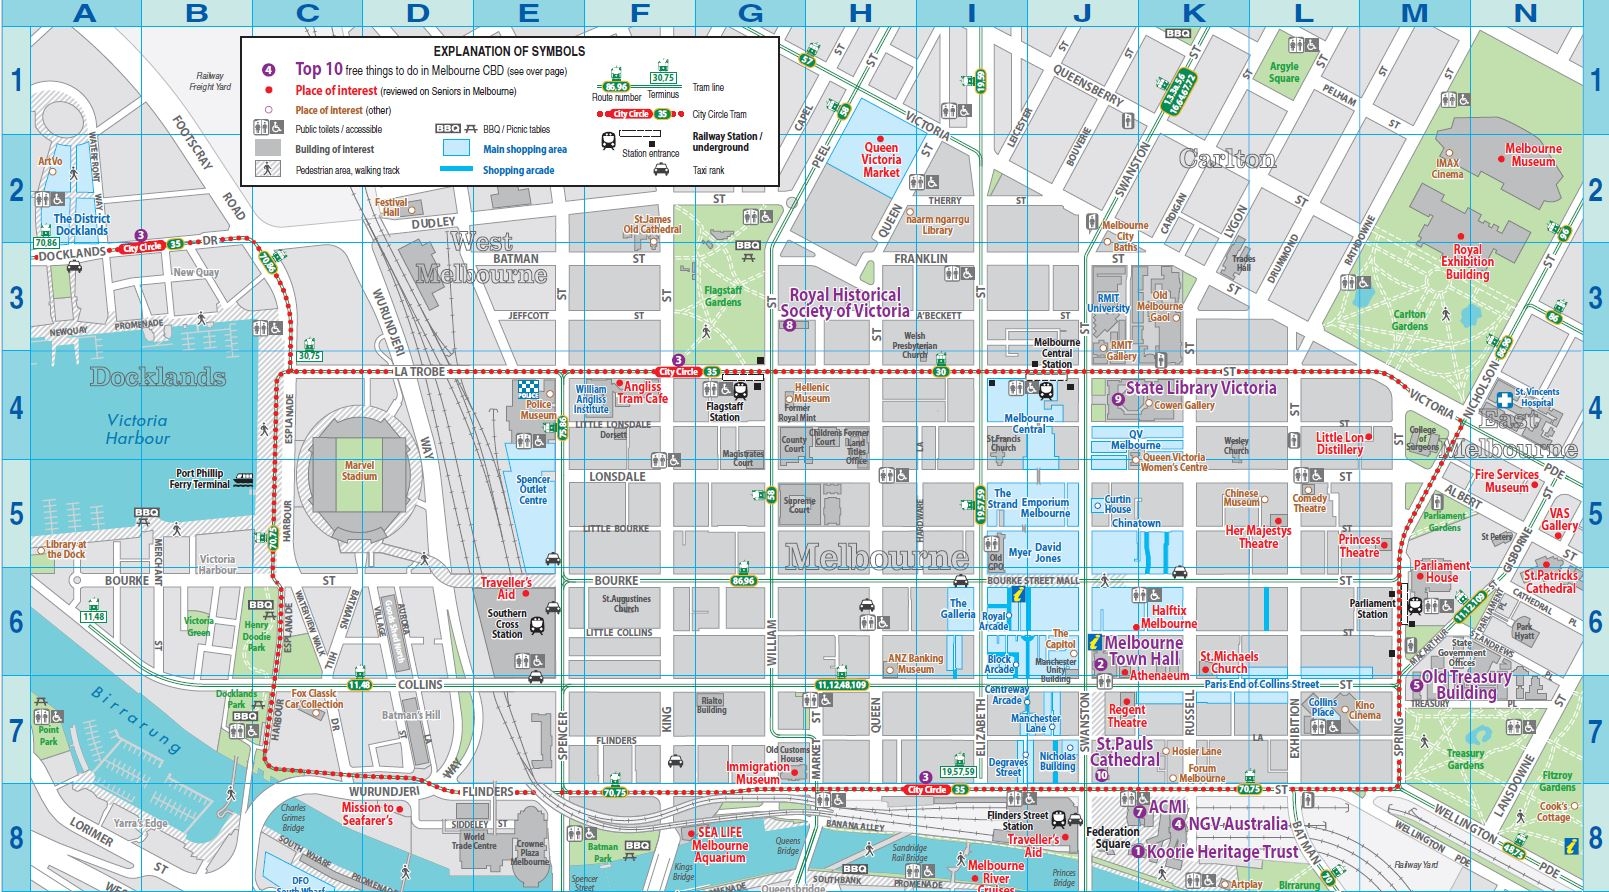Click the Flagstaff Station railway icon
The width and height of the screenshot is (1609, 892).
point(740,390)
